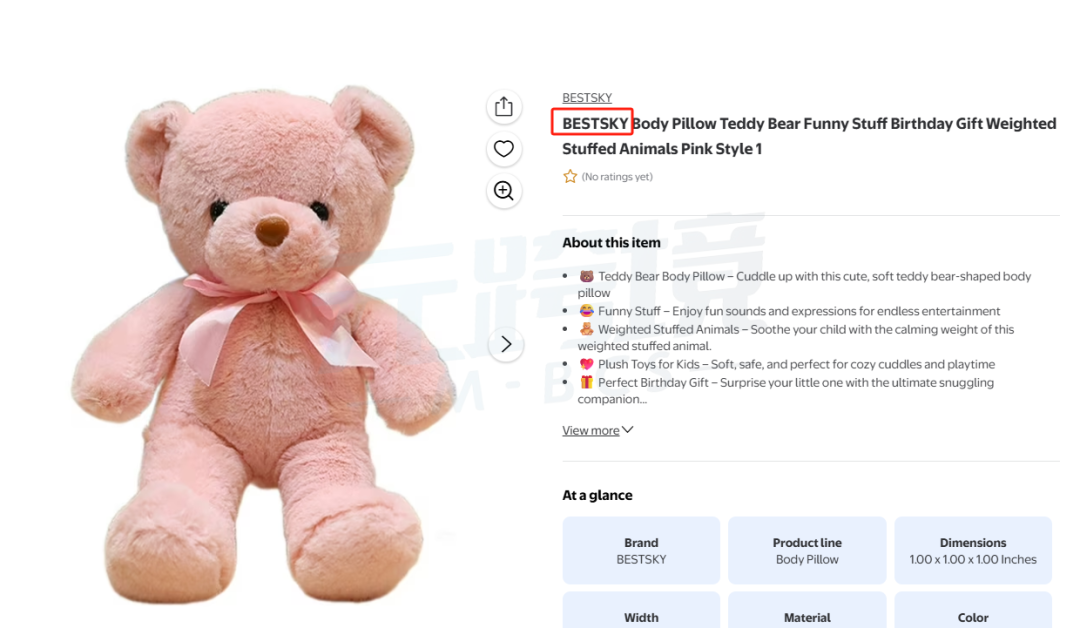Click the About this item heading

[x=611, y=242]
